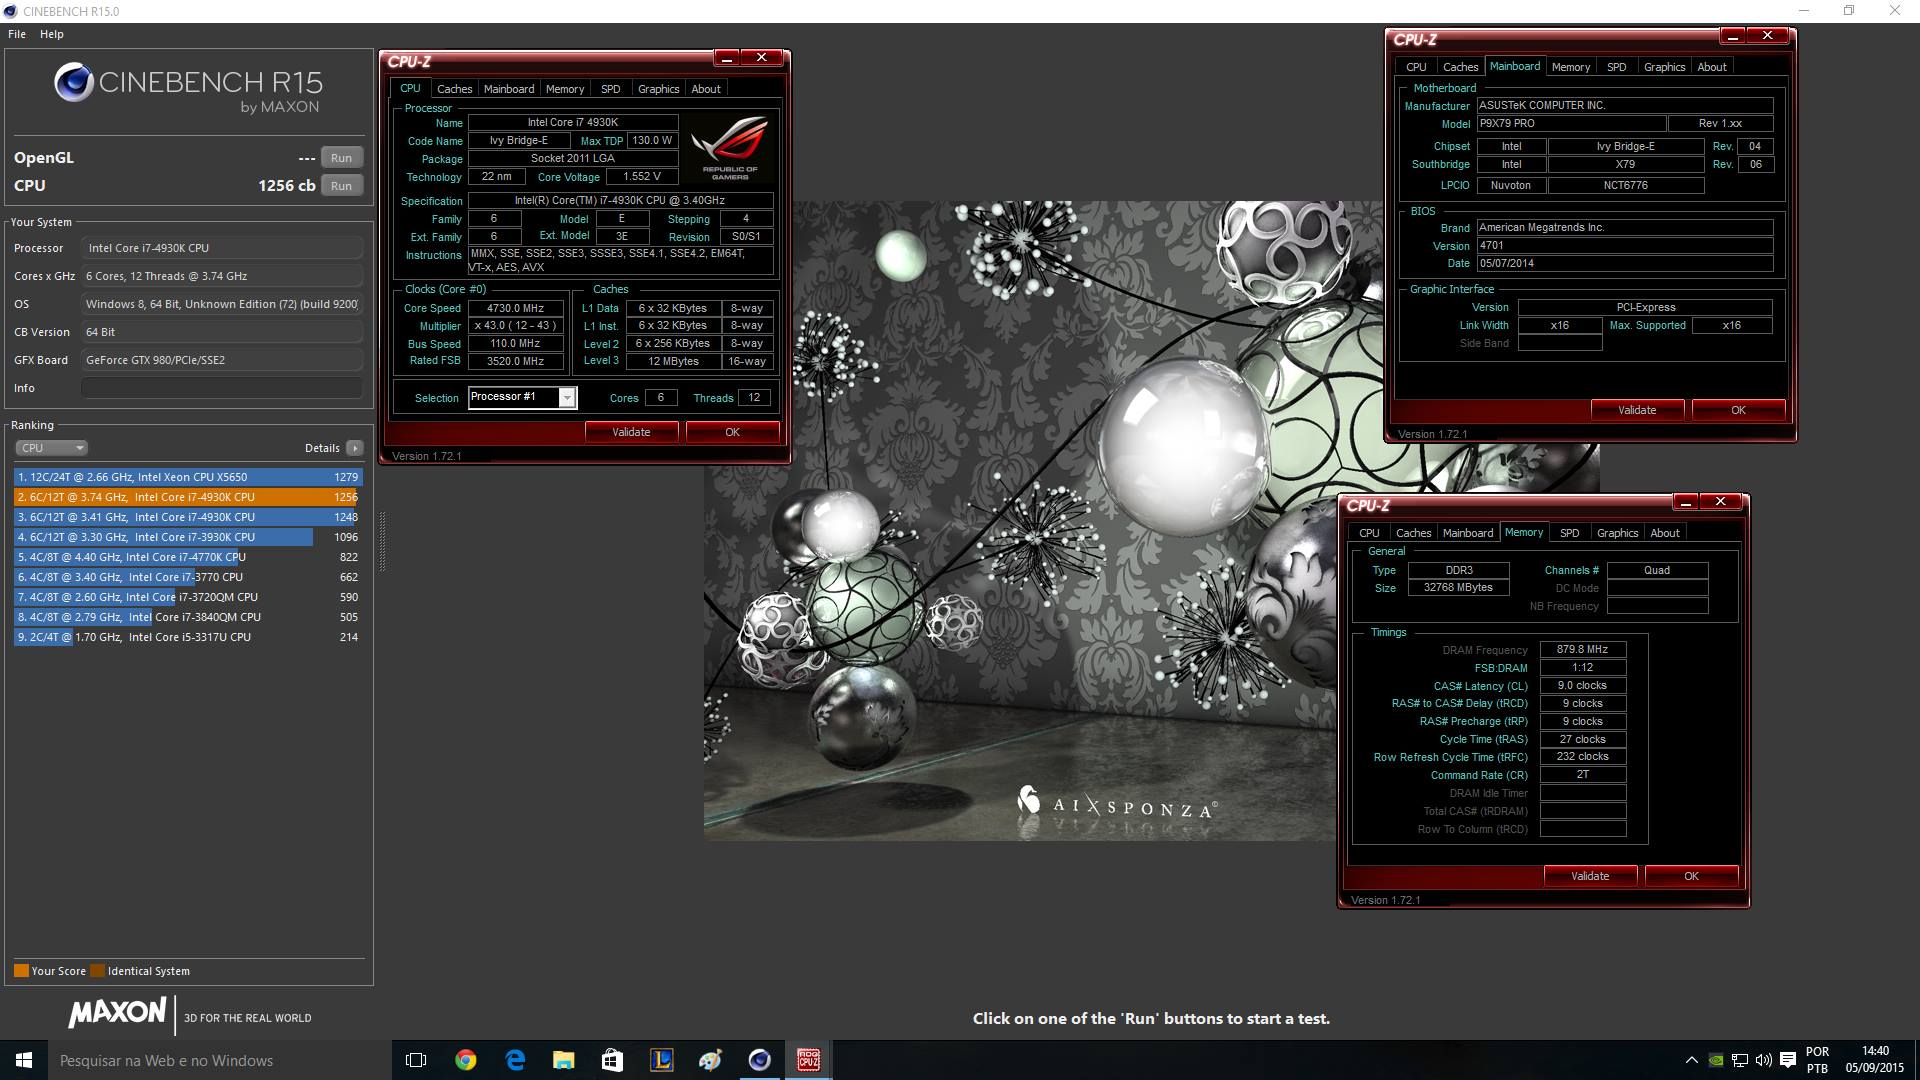Select i5-3317U ranking row
The height and width of the screenshot is (1080, 1920).
(188, 637)
